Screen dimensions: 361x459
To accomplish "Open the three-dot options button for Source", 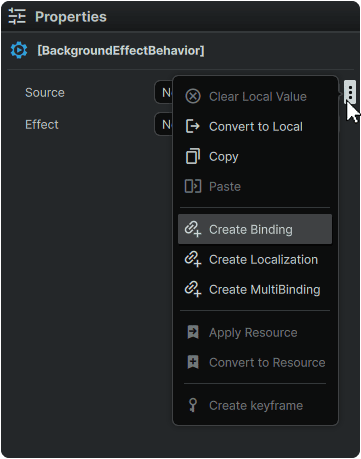I will [350, 92].
